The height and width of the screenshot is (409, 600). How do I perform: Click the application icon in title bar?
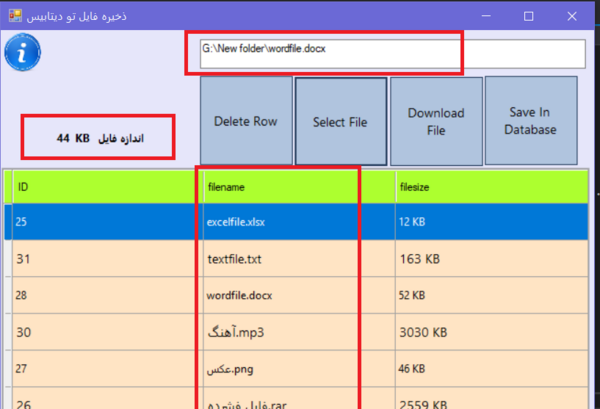15,16
